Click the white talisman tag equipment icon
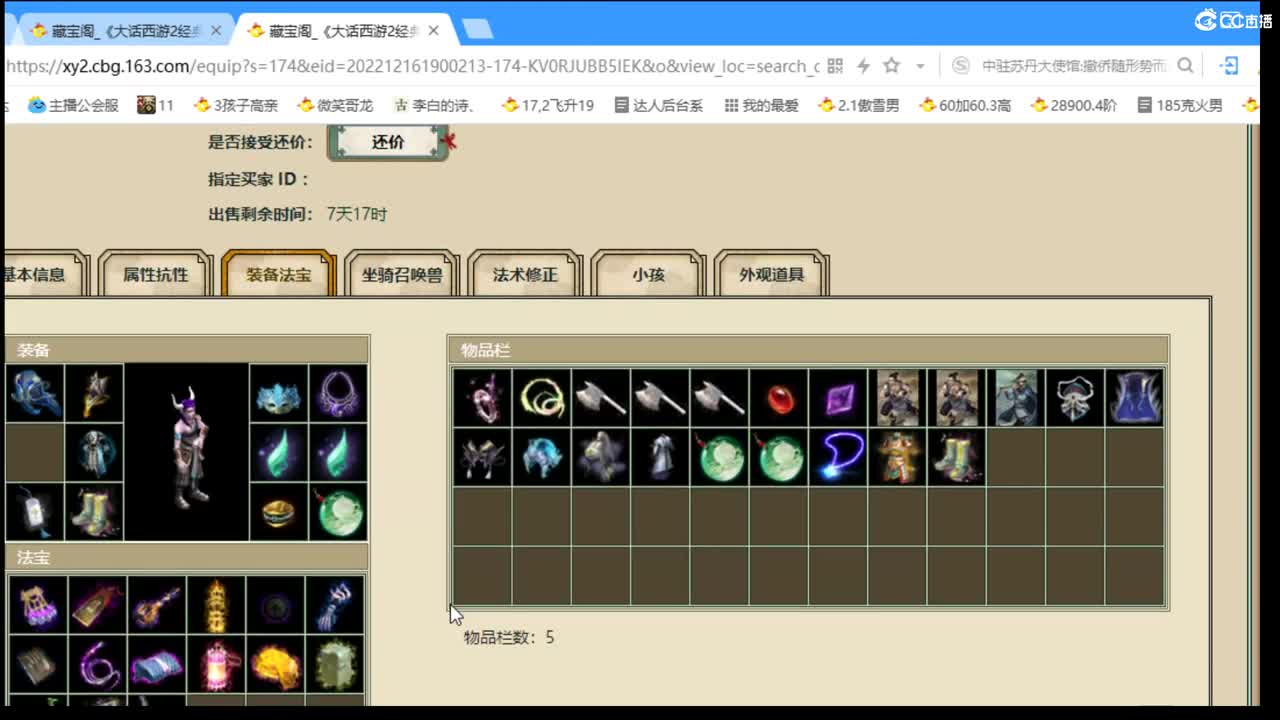Screen dimensions: 1280x720 tap(34, 512)
